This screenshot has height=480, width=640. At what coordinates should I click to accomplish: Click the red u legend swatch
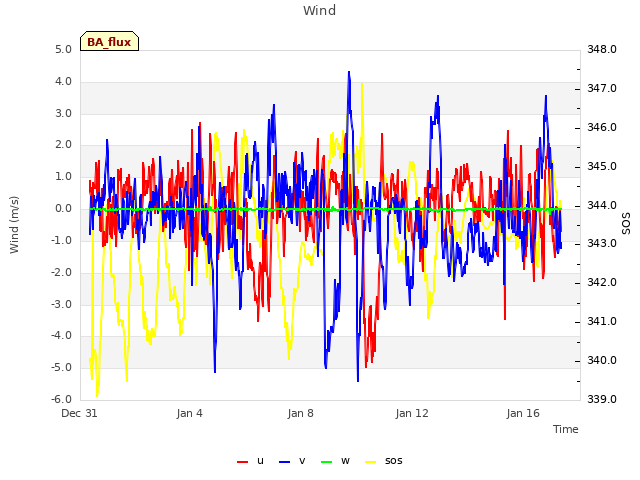click(242, 462)
